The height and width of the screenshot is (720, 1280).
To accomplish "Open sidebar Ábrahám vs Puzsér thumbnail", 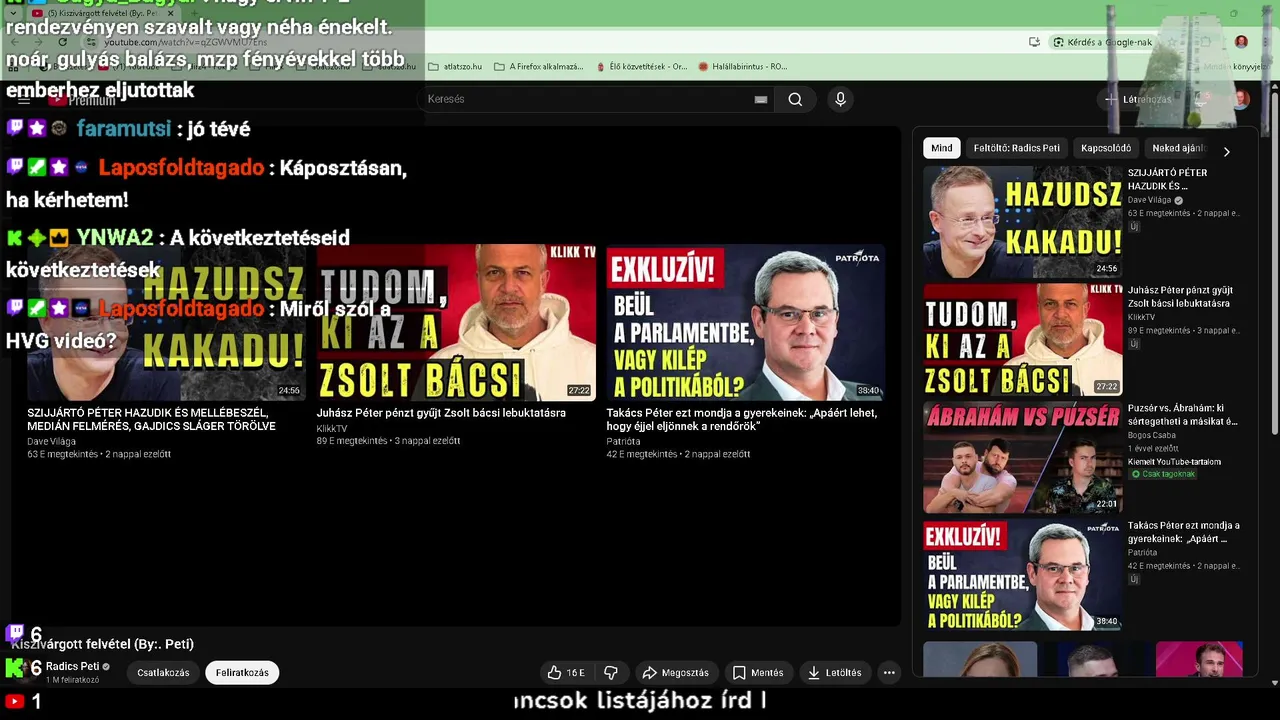I will tap(1023, 458).
